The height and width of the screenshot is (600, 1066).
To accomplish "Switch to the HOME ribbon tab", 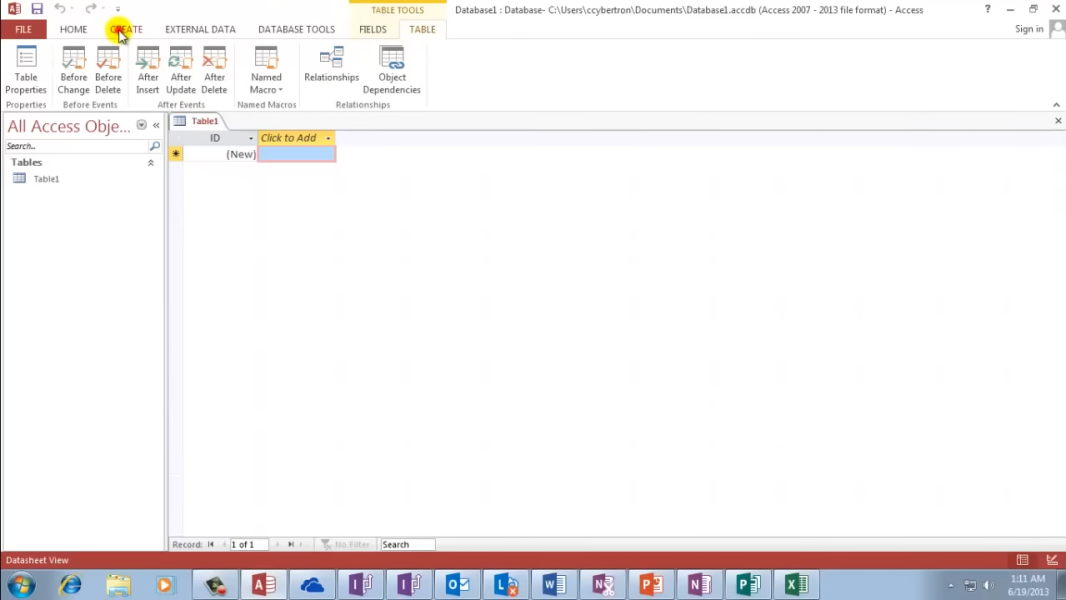I will click(73, 29).
